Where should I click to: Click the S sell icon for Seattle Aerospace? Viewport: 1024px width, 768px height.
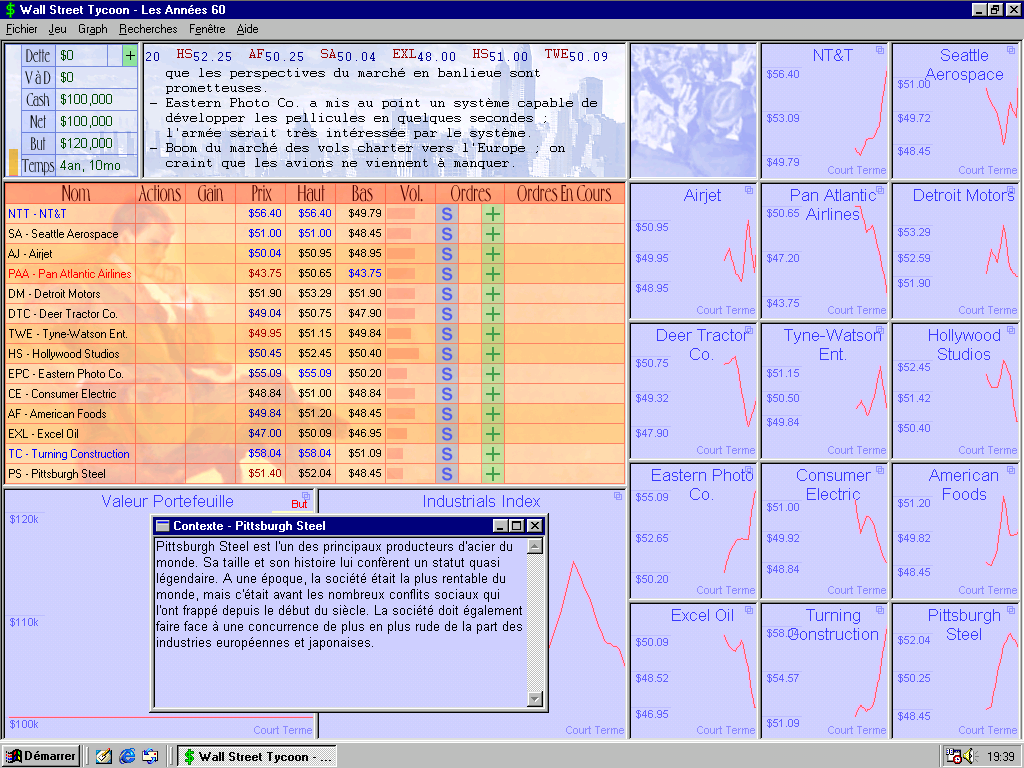pos(447,234)
